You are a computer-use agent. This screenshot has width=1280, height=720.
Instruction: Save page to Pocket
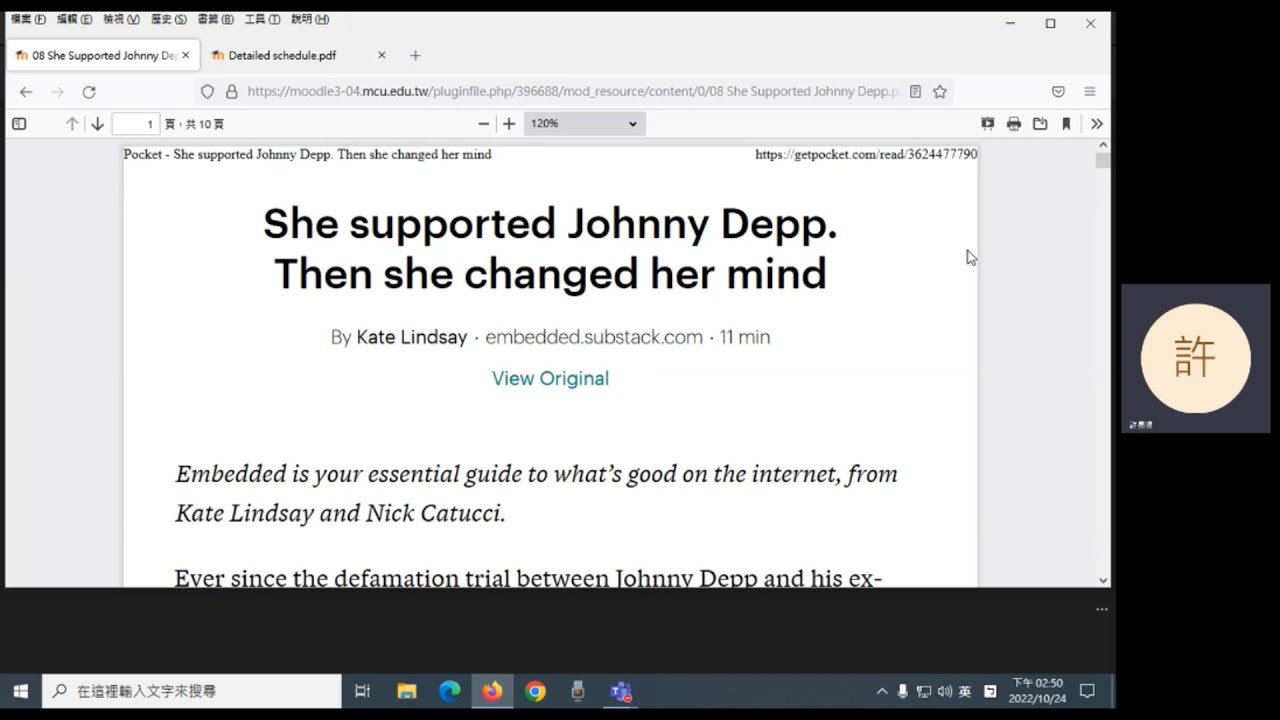tap(1058, 92)
